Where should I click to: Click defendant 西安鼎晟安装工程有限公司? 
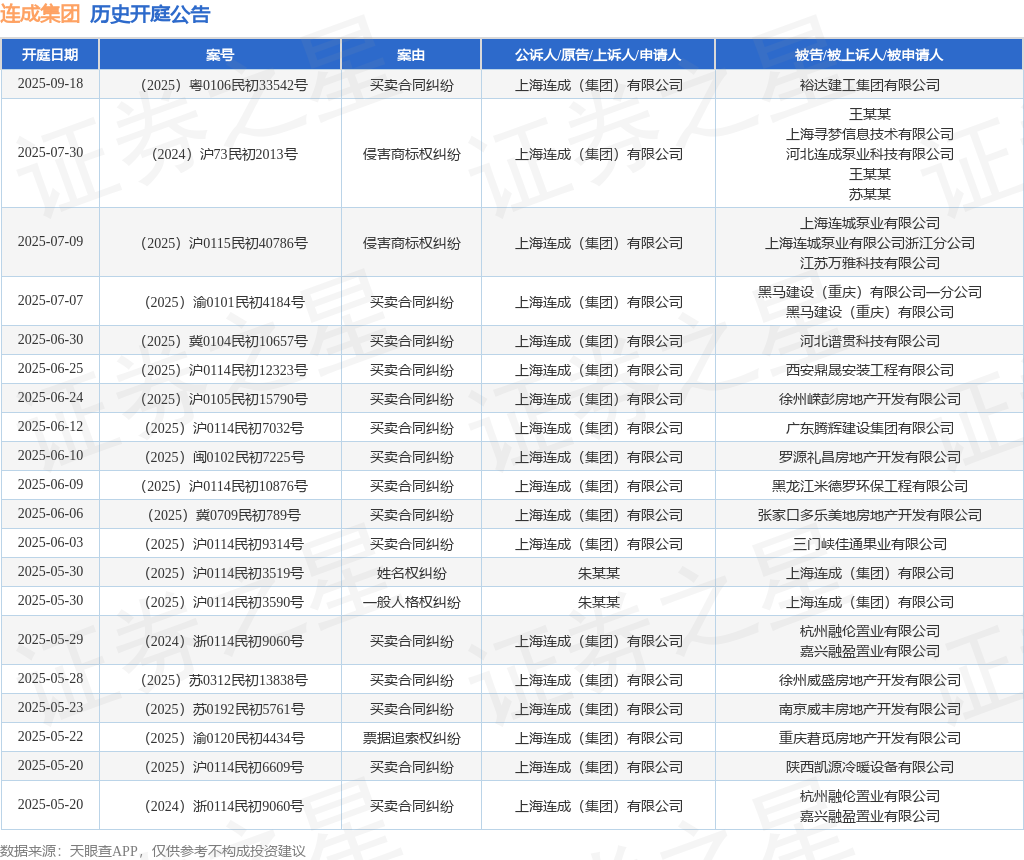869,370
